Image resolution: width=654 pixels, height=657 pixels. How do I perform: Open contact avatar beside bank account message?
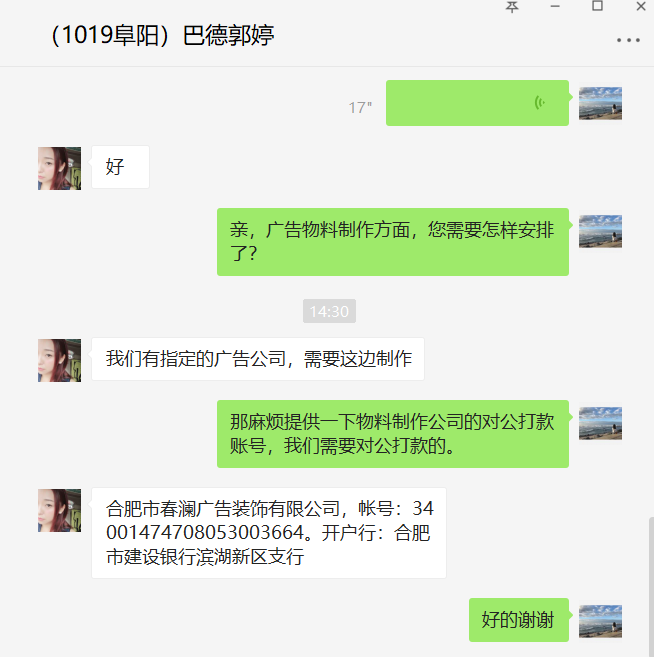tap(59, 510)
